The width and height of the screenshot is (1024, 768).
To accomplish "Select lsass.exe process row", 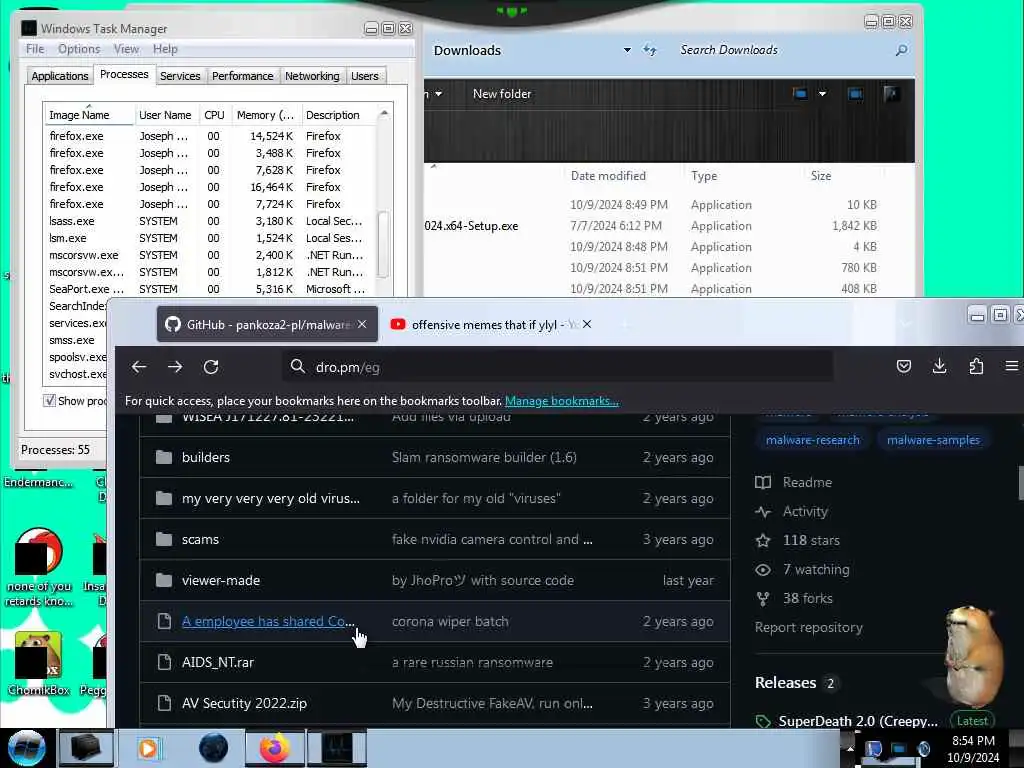I will coord(209,221).
